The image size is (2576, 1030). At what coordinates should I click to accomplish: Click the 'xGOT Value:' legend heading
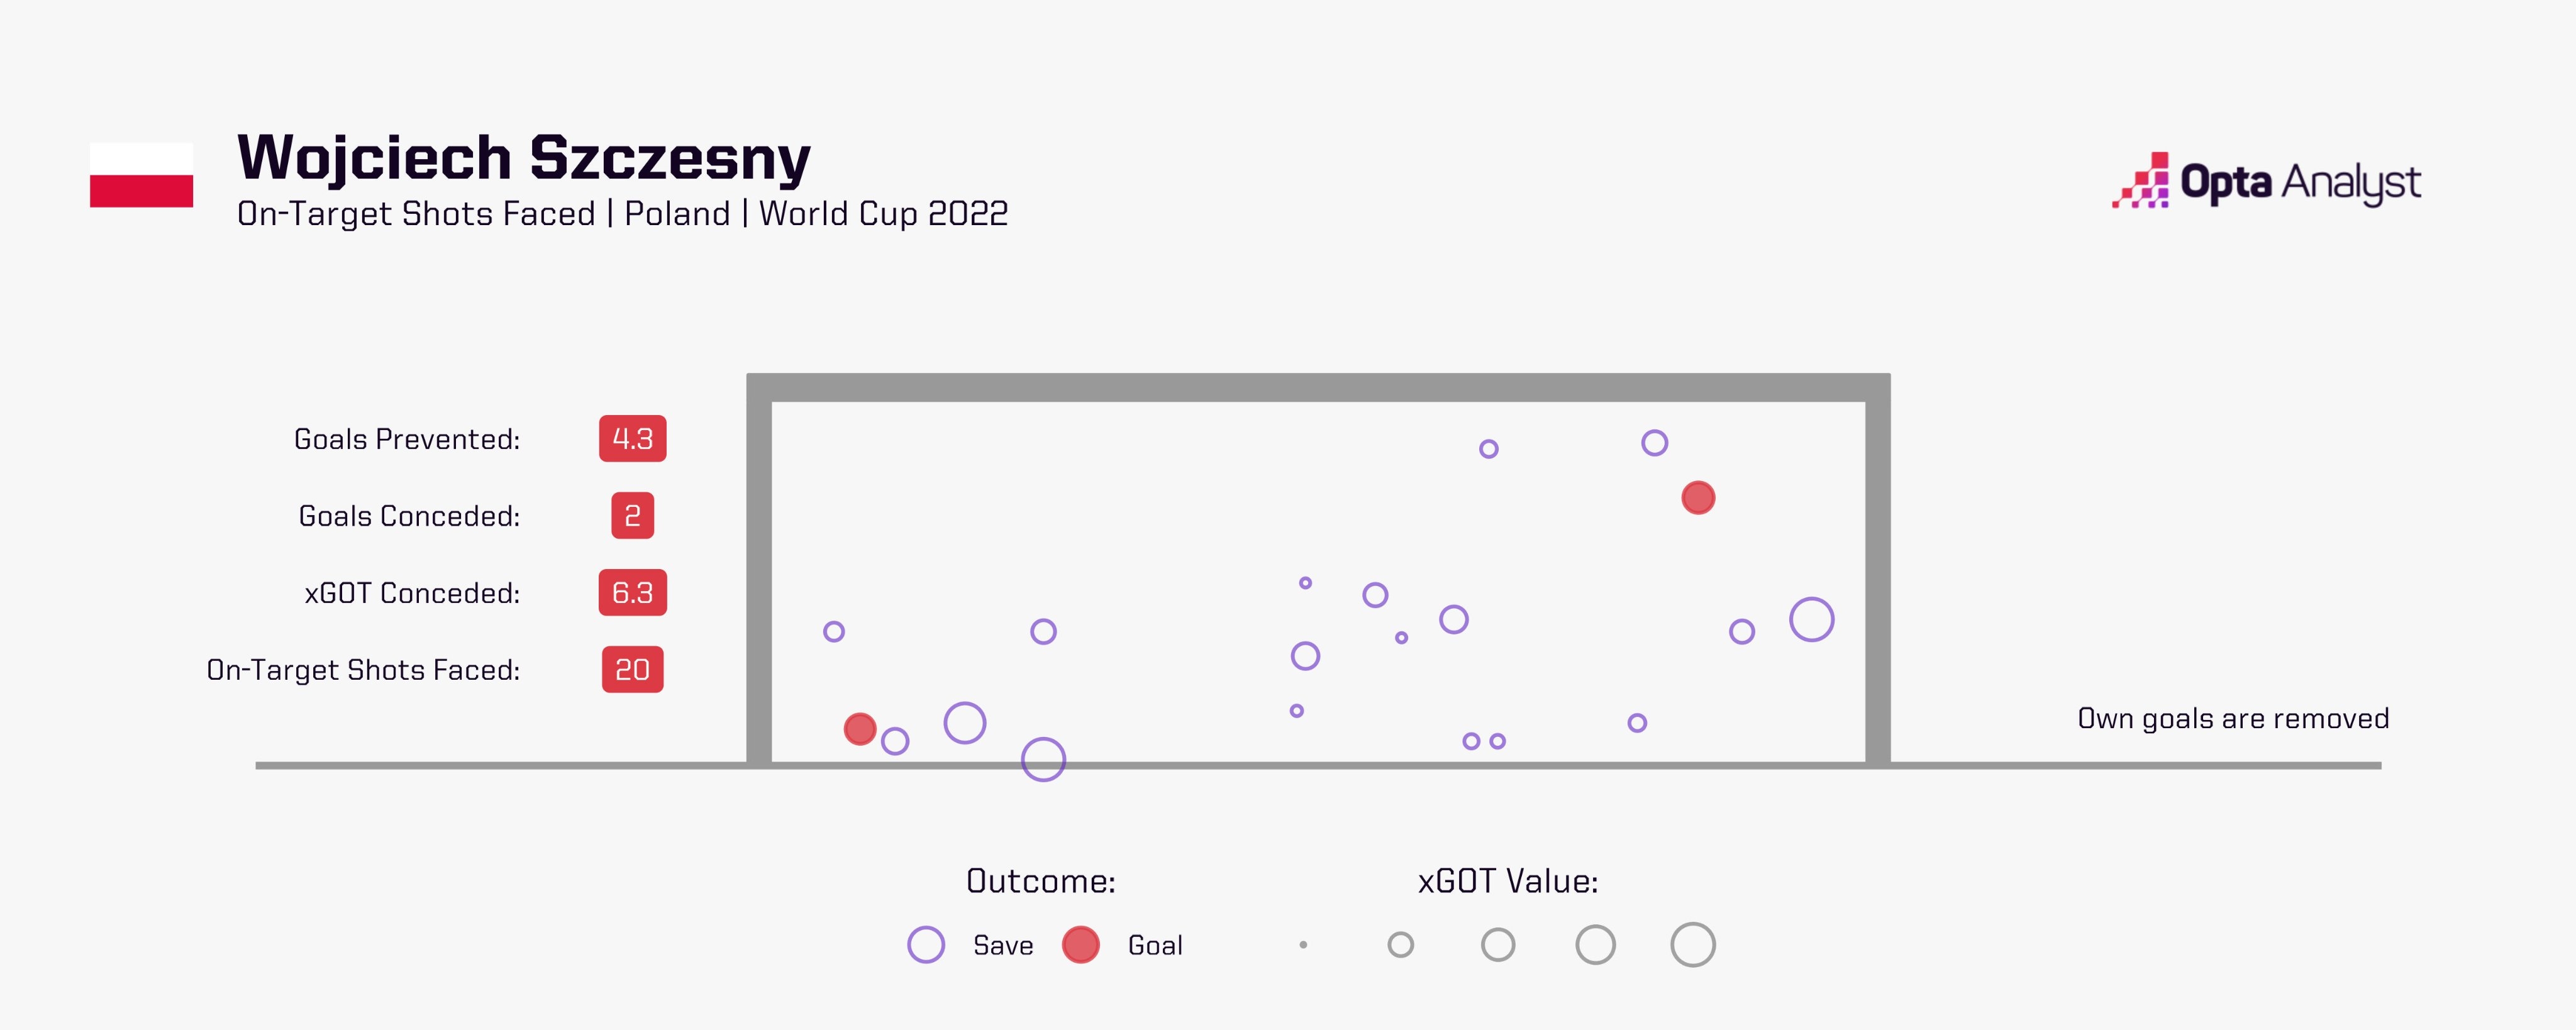(x=1508, y=880)
